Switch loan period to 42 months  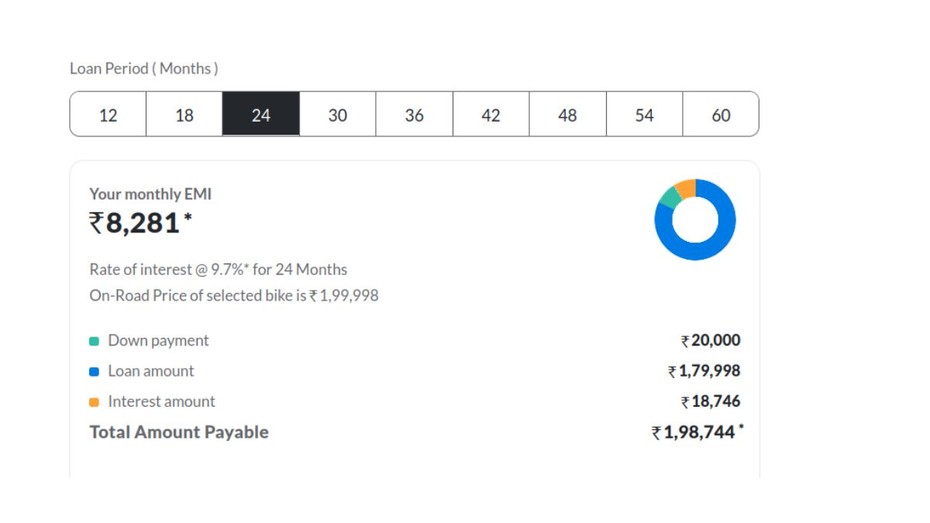coord(491,115)
